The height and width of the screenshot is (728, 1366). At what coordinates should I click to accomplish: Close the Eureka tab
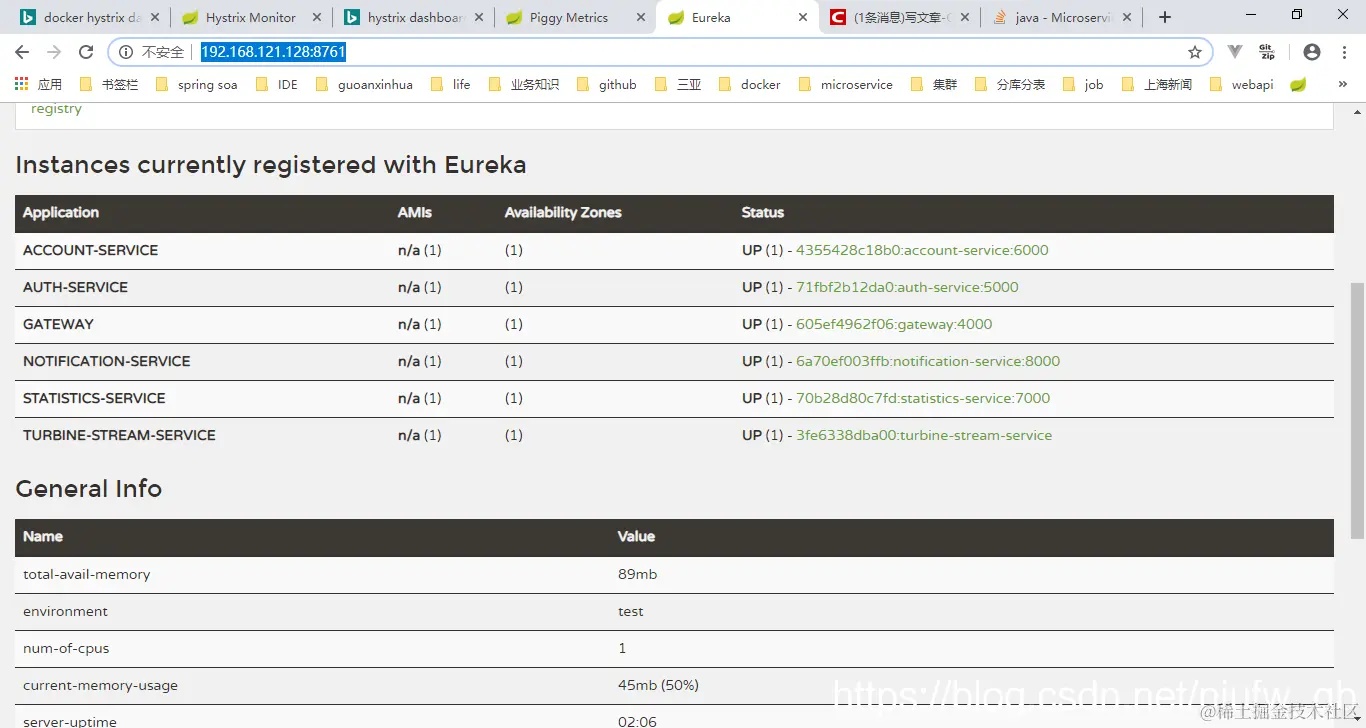[x=802, y=17]
